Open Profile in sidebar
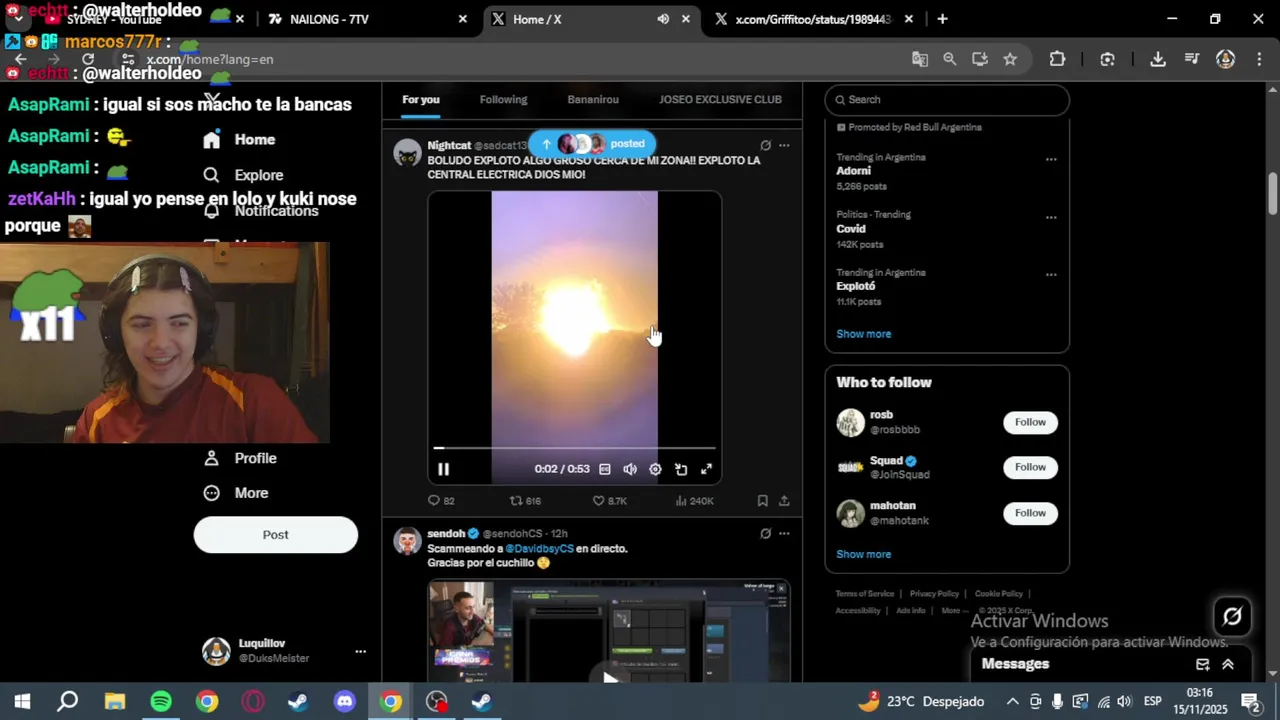 click(x=239, y=458)
